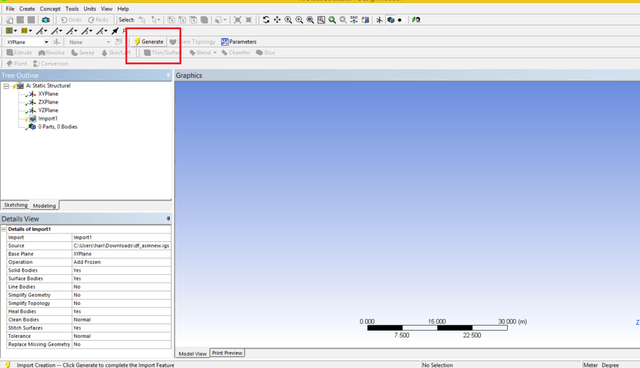
Task: Collapse the A: Static Structural tree node
Action: [6, 86]
